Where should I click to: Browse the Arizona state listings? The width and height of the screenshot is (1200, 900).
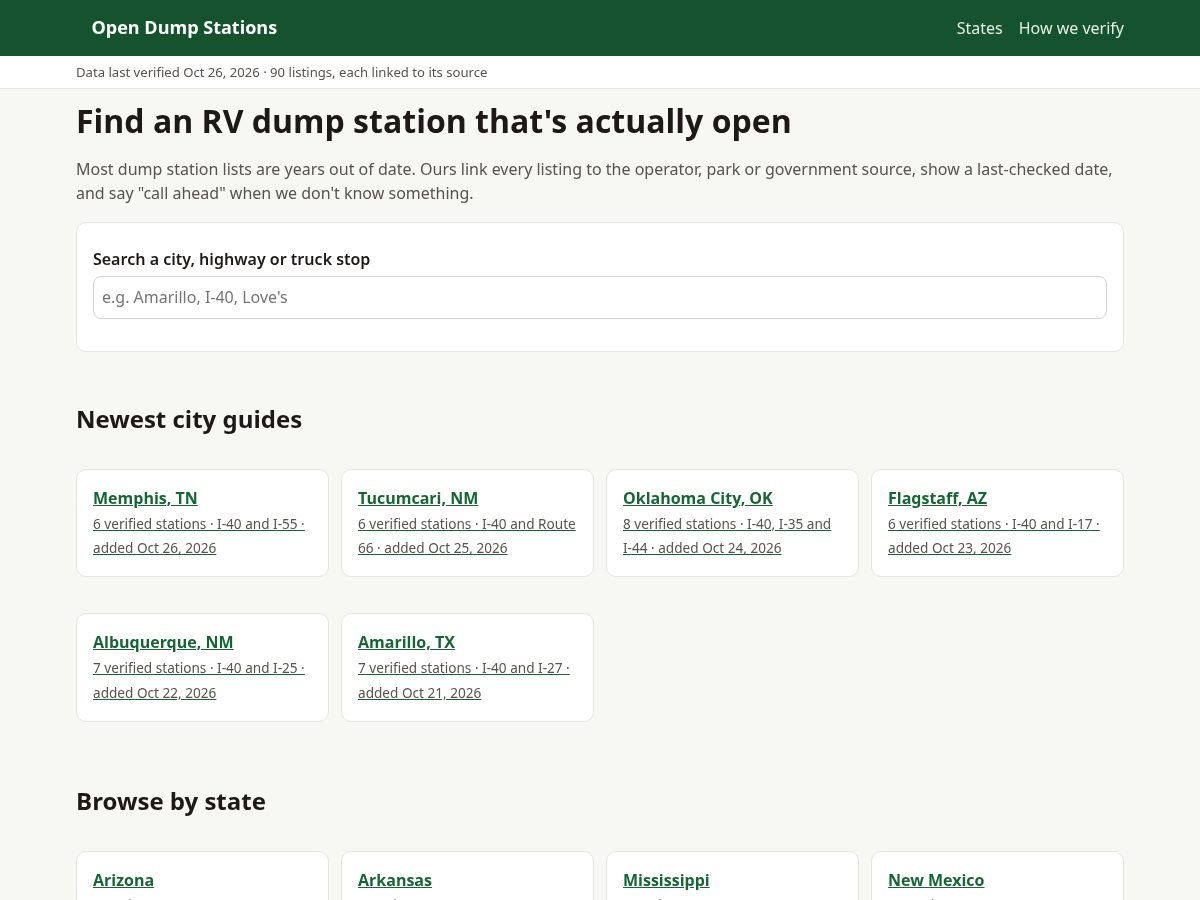[x=123, y=880]
